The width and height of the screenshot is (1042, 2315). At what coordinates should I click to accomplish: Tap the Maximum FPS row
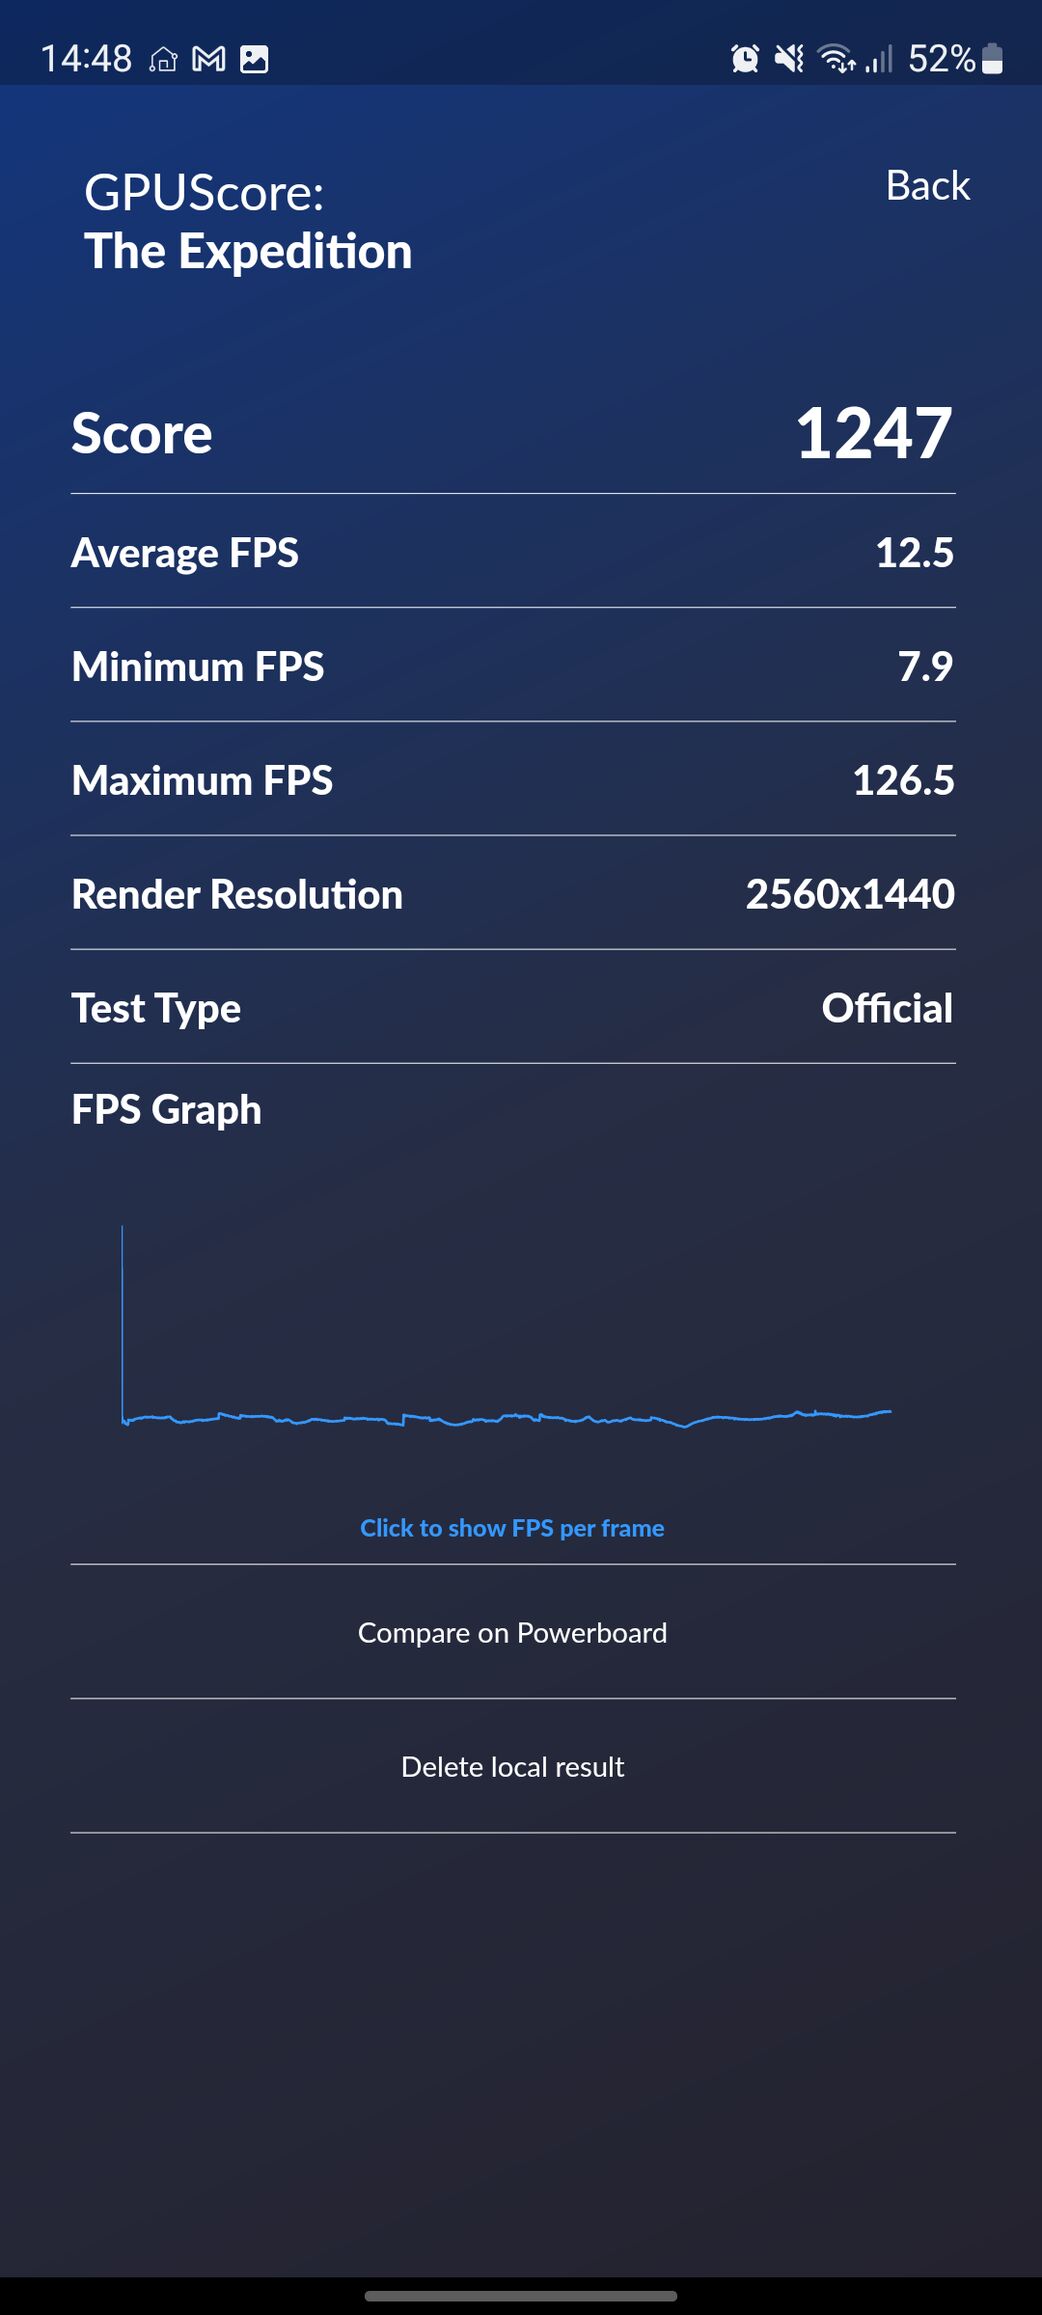point(513,780)
